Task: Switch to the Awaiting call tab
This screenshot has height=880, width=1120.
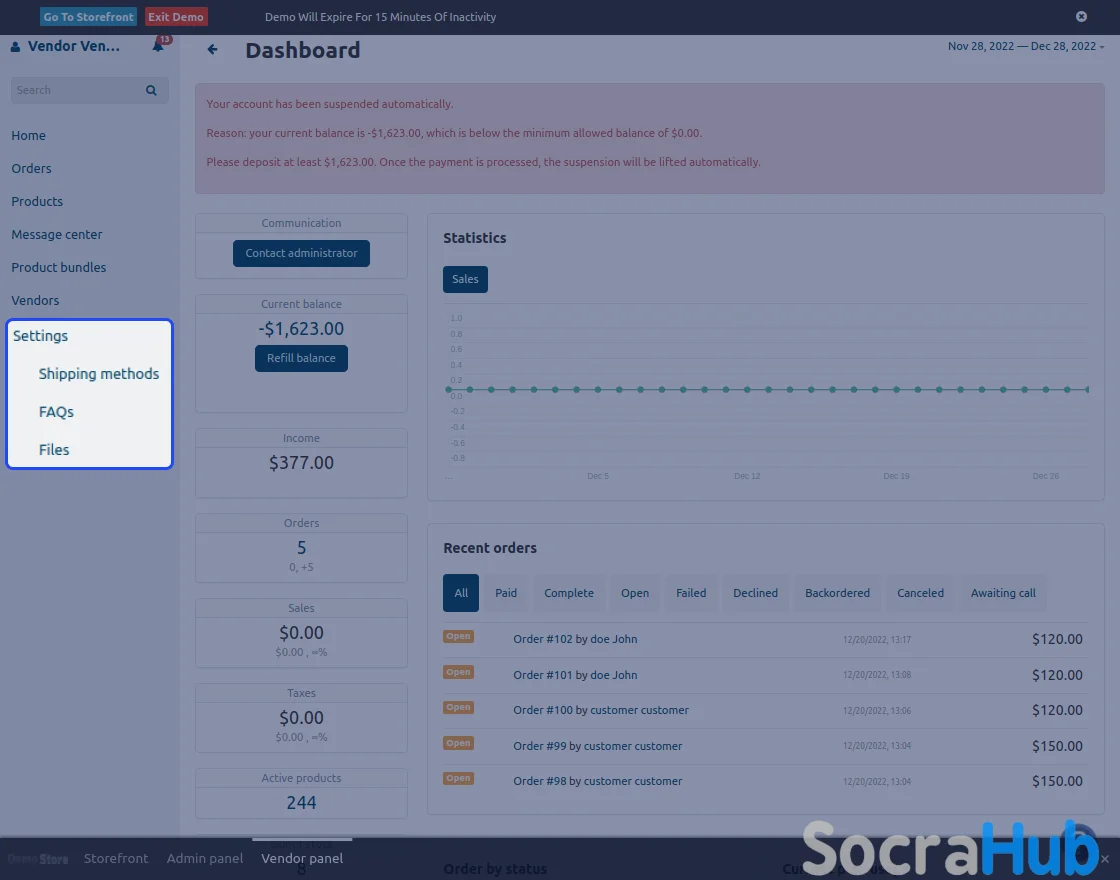Action: [1002, 593]
